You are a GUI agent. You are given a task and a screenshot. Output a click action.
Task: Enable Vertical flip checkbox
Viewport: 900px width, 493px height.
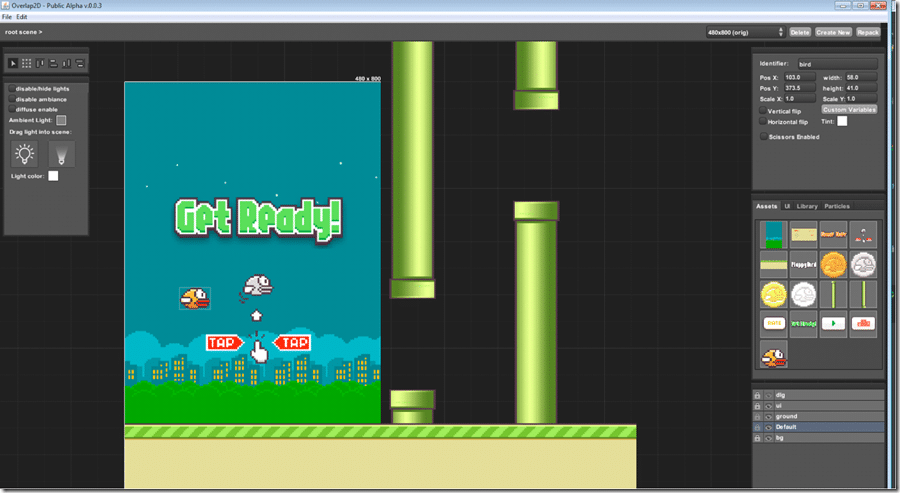763,111
